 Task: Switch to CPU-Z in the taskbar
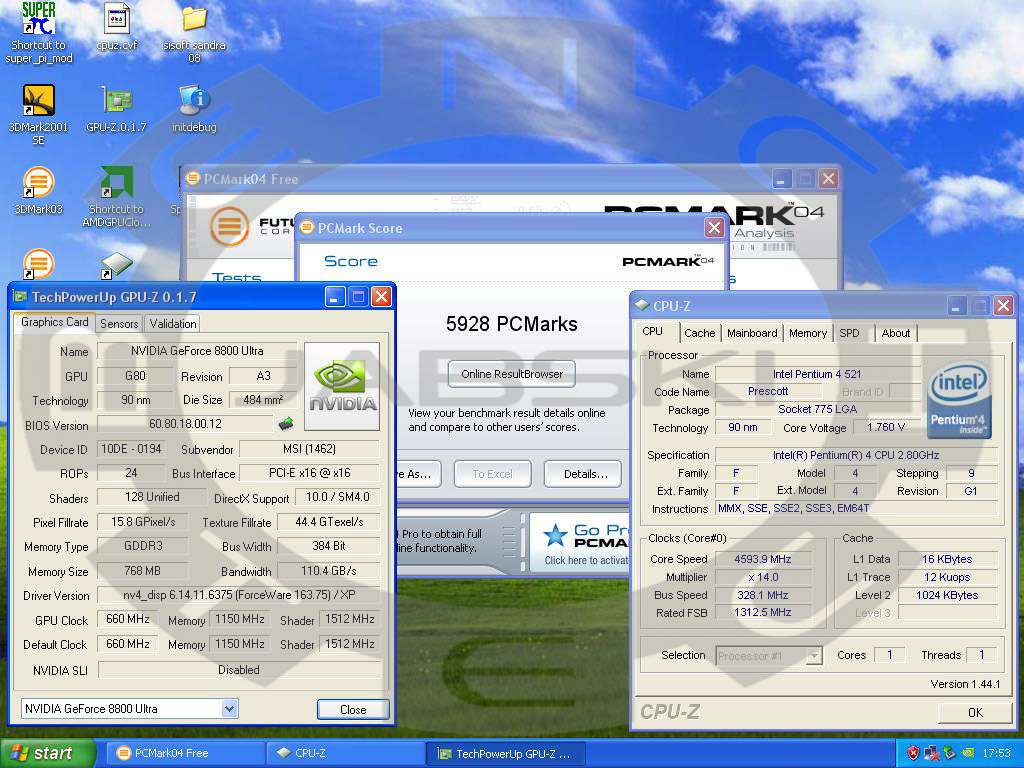pyautogui.click(x=346, y=753)
